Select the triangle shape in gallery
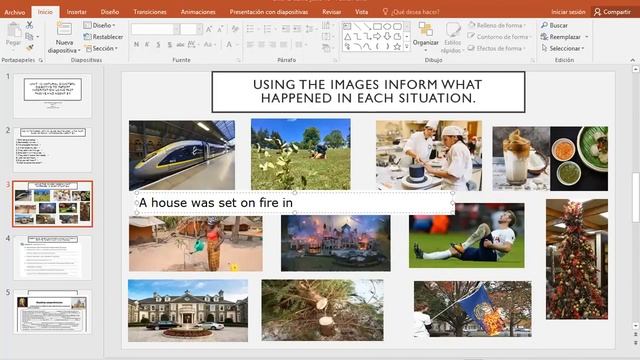This screenshot has height=360, width=640. coord(347,37)
